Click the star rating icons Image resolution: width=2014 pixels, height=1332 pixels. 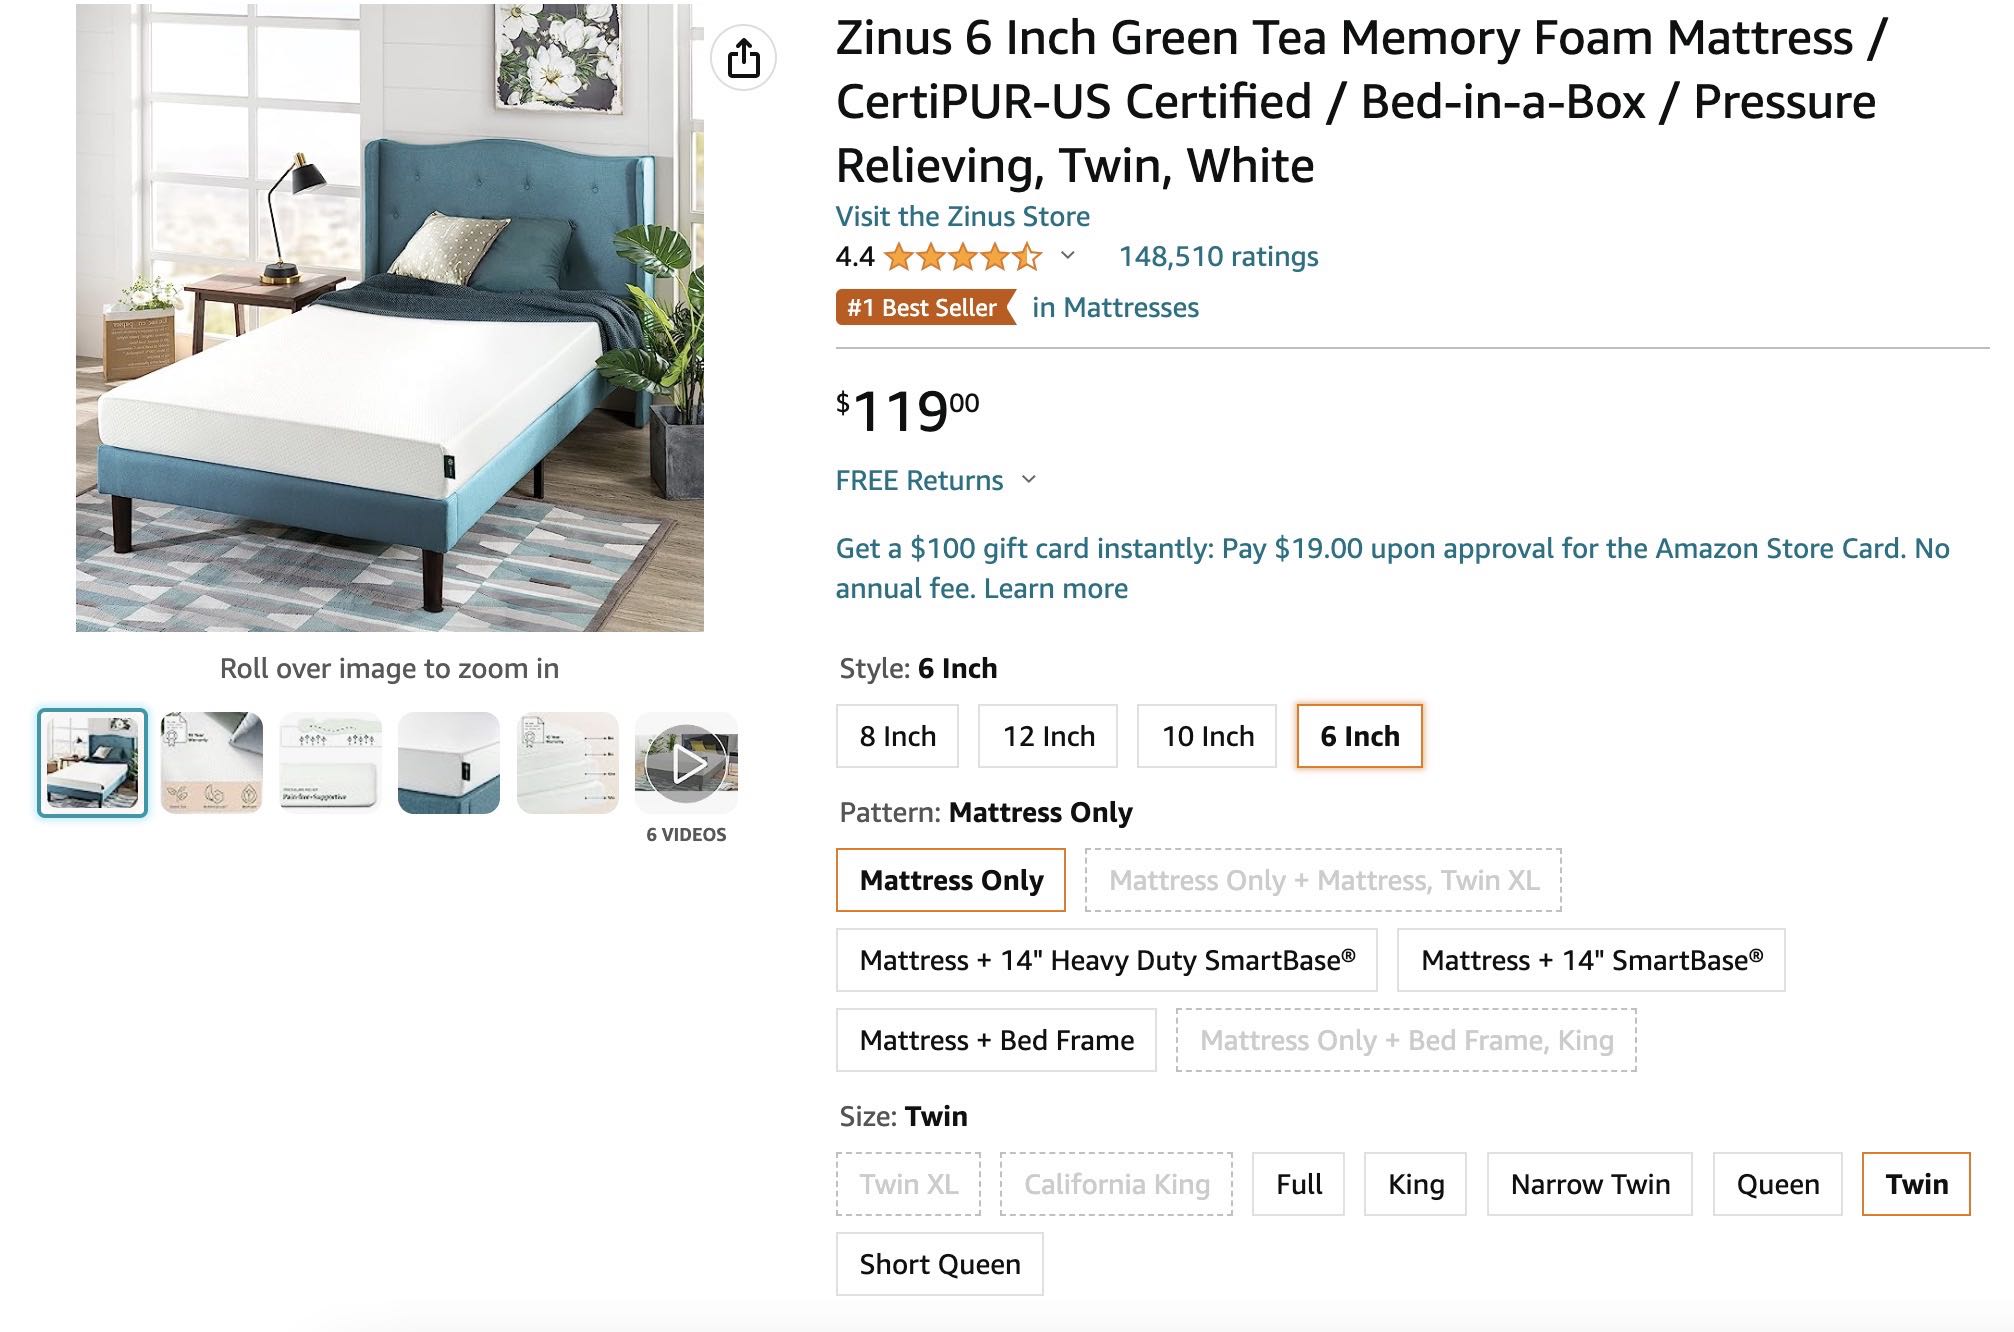click(x=962, y=258)
